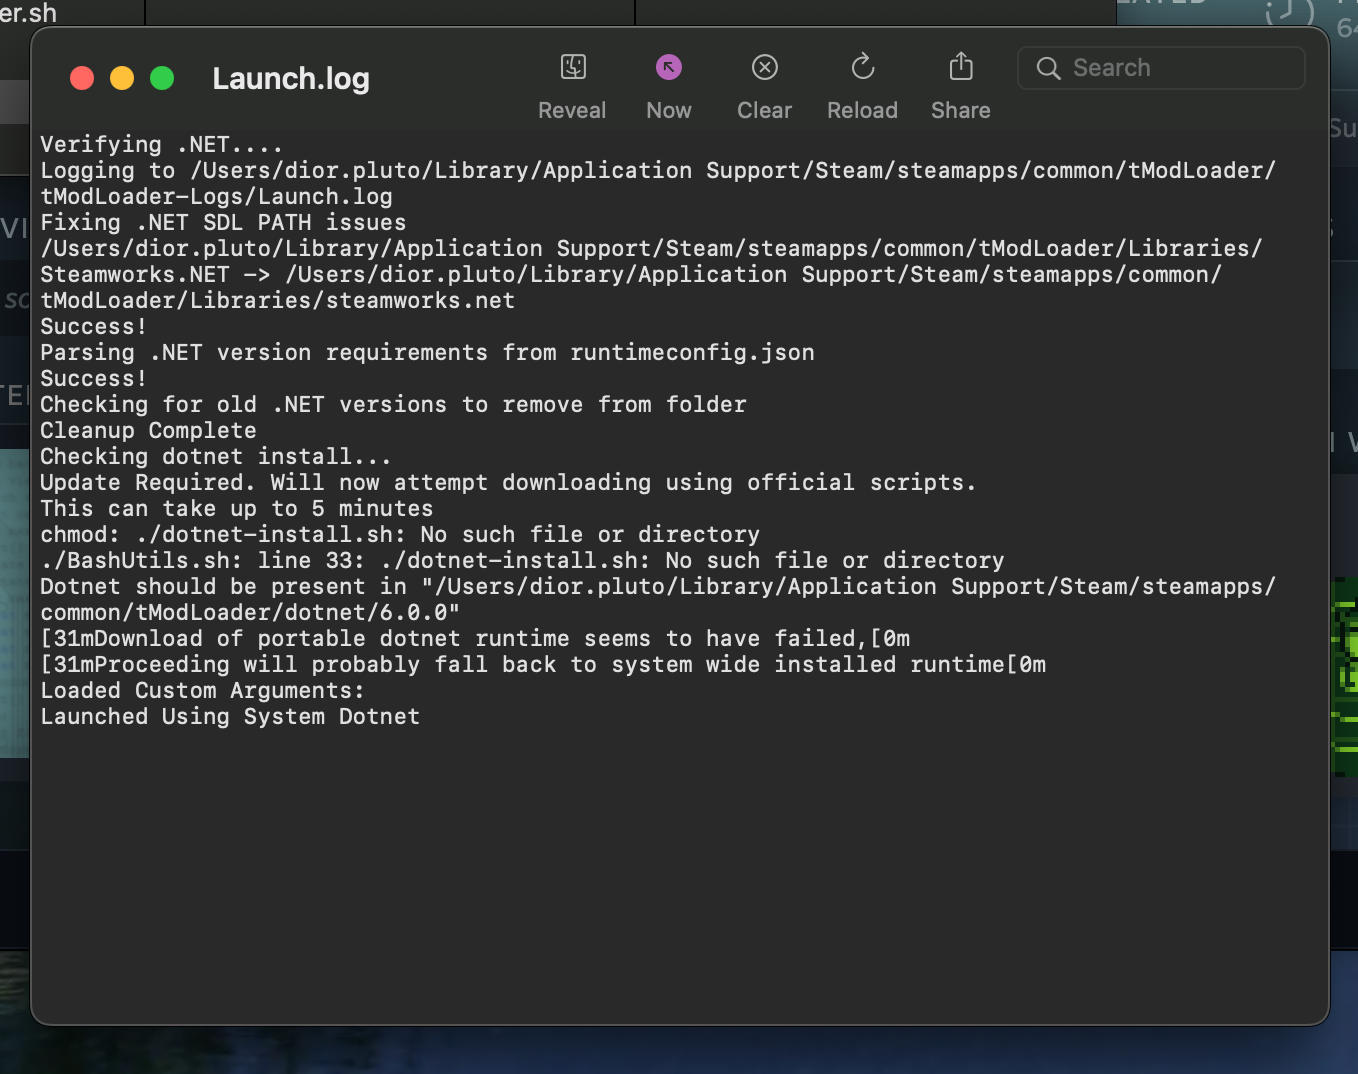Click the "Cleanup Complete" log line

[x=148, y=431]
